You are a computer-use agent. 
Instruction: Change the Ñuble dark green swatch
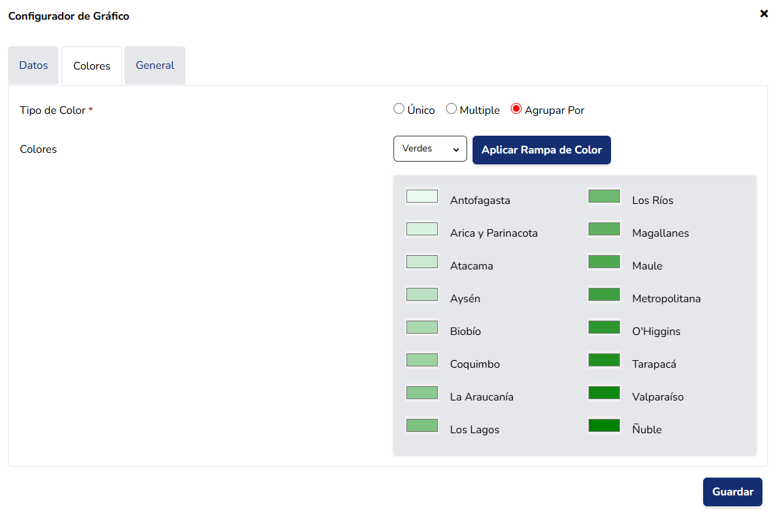(604, 426)
